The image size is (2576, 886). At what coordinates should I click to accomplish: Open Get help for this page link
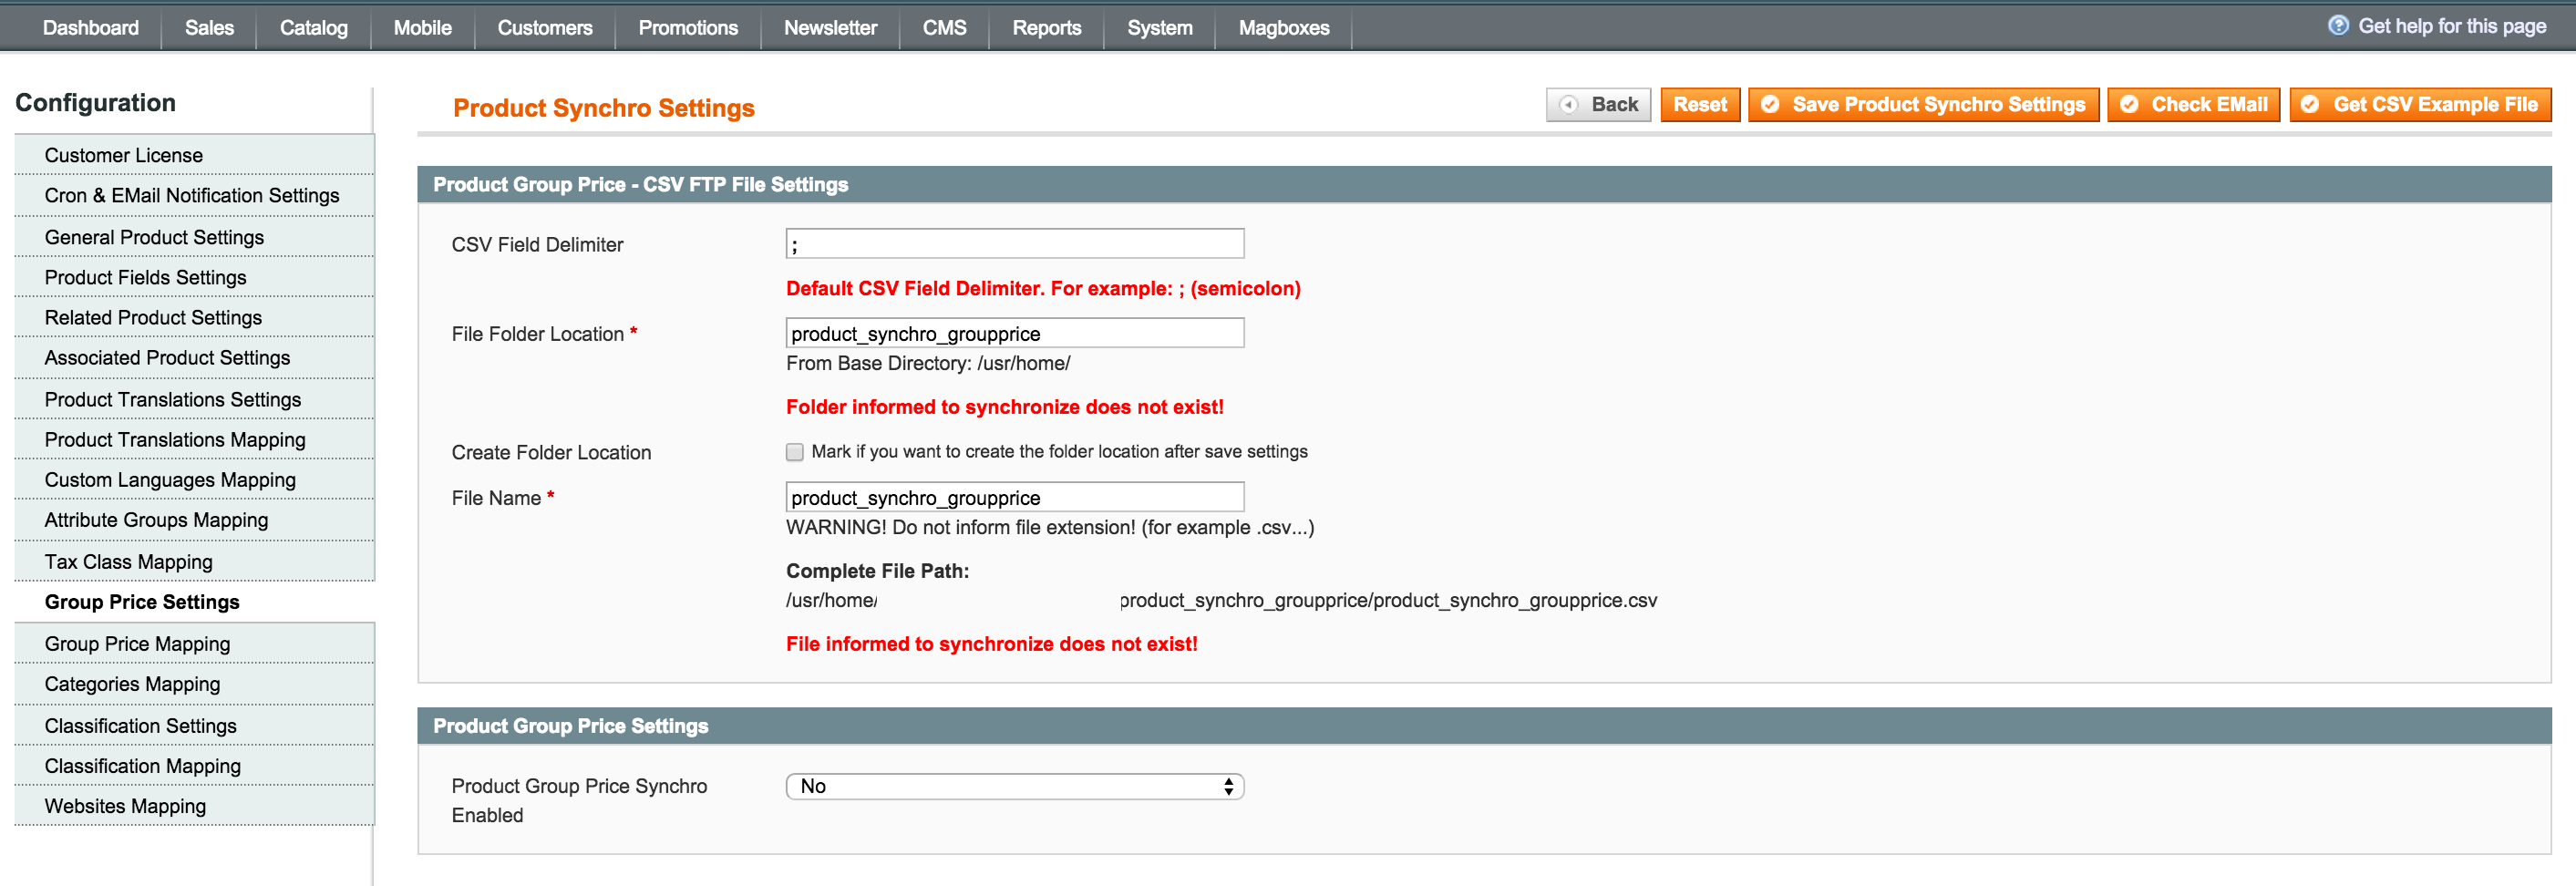[x=2451, y=26]
